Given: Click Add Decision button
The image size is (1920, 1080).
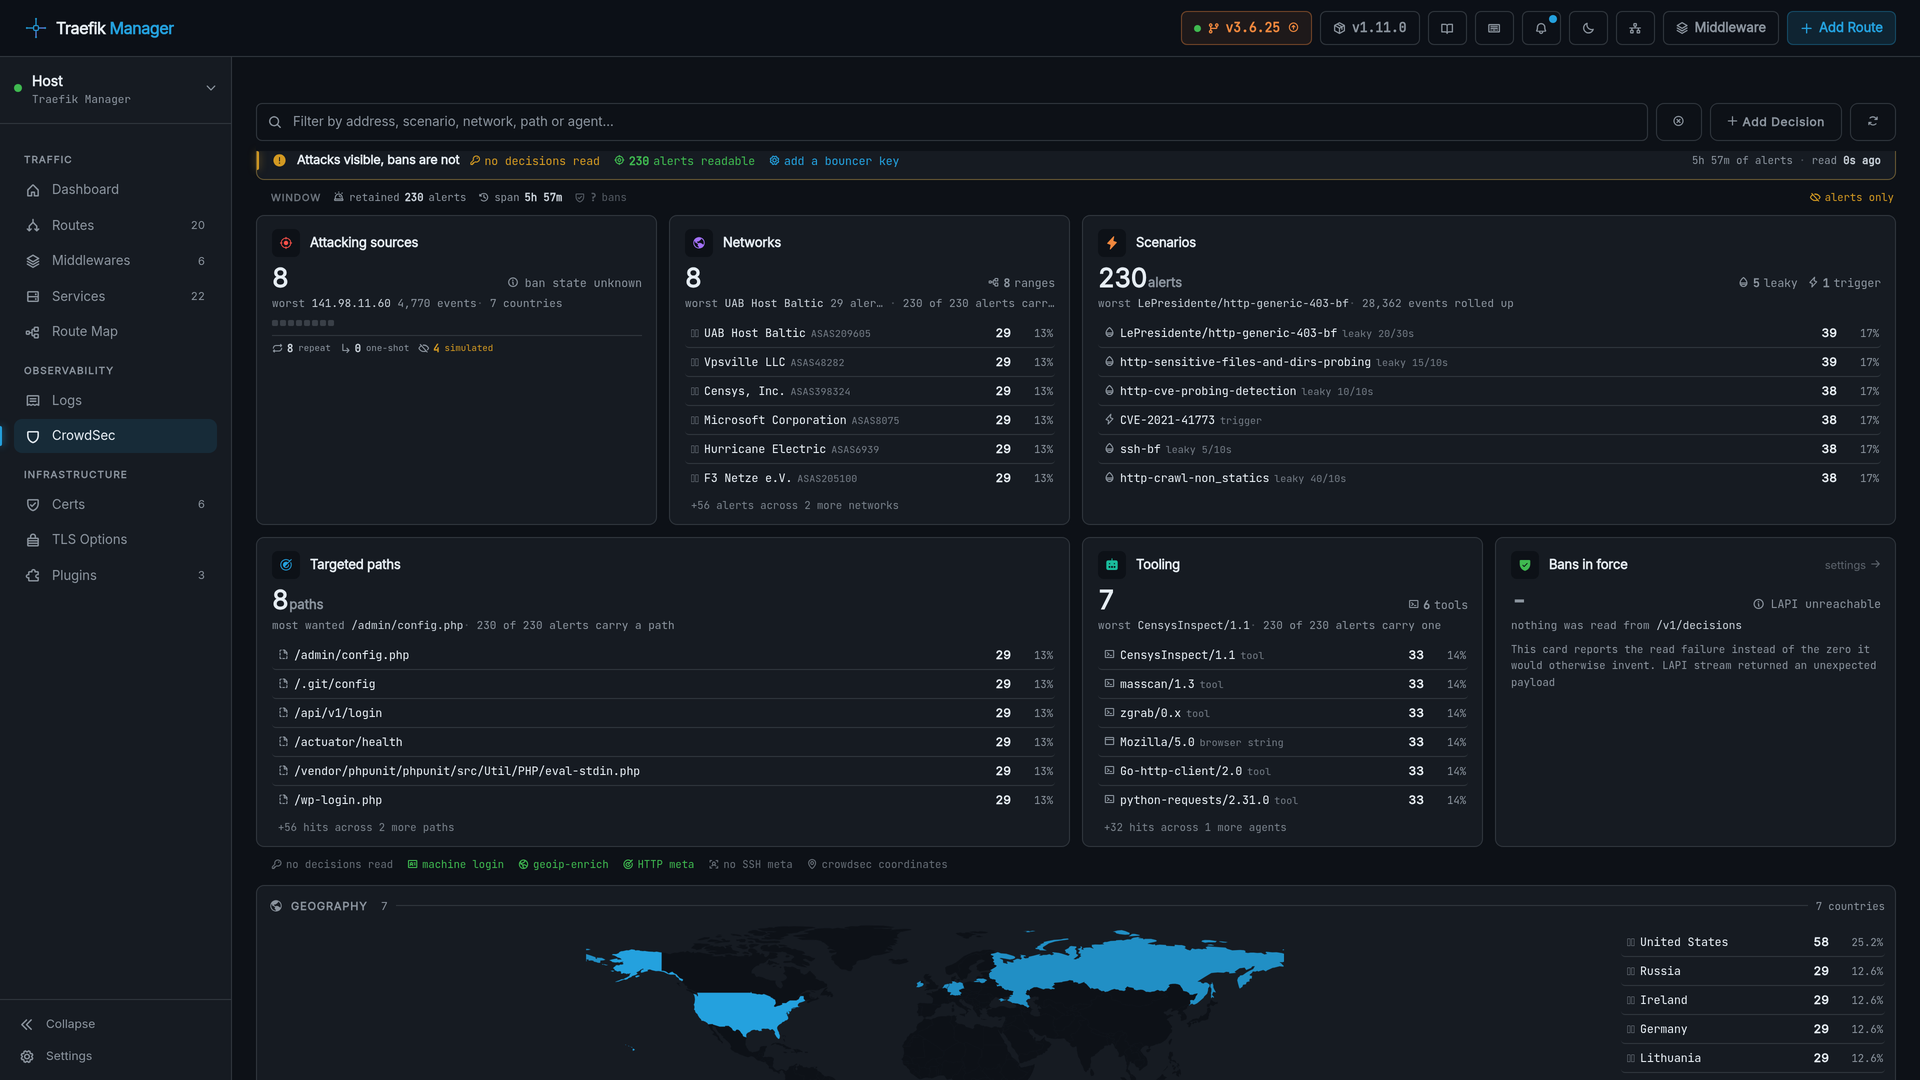Looking at the screenshot, I should point(1776,122).
